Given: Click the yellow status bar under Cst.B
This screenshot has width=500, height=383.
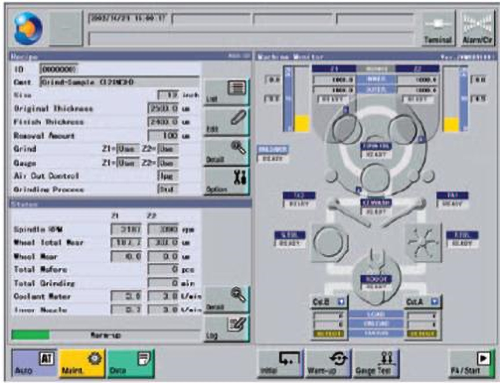Looking at the screenshot, I should coord(328,334).
